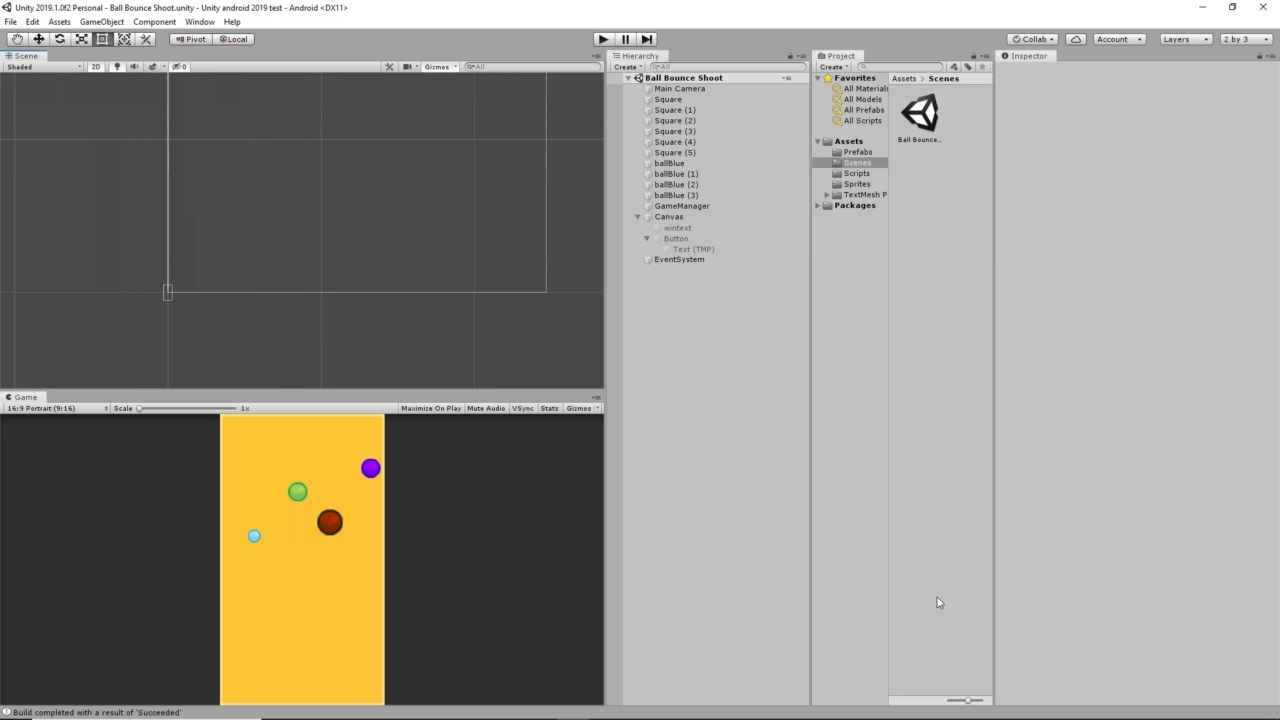Click Search by Label icon in Project
The width and height of the screenshot is (1280, 720).
click(968, 67)
